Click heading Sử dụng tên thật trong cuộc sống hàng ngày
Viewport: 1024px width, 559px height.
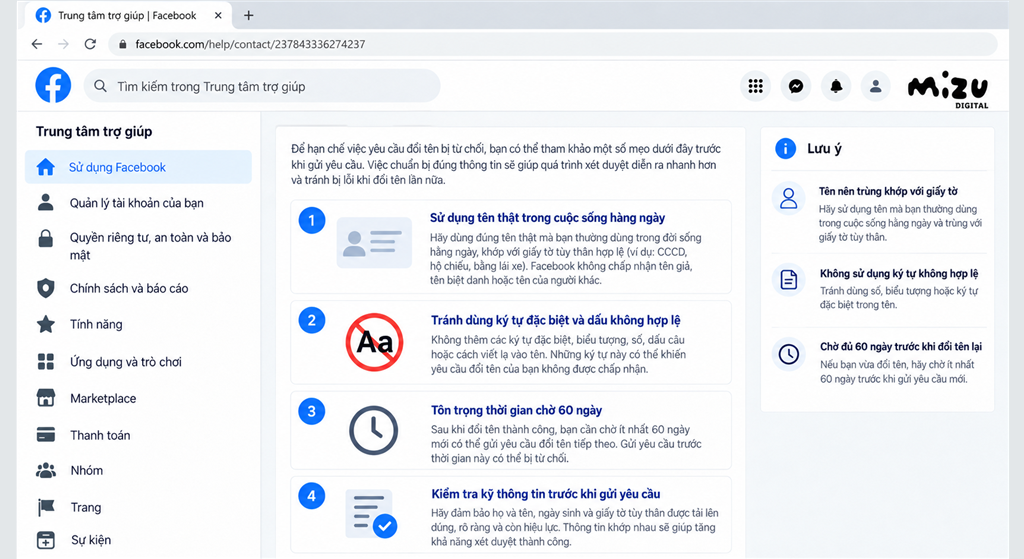(x=547, y=217)
